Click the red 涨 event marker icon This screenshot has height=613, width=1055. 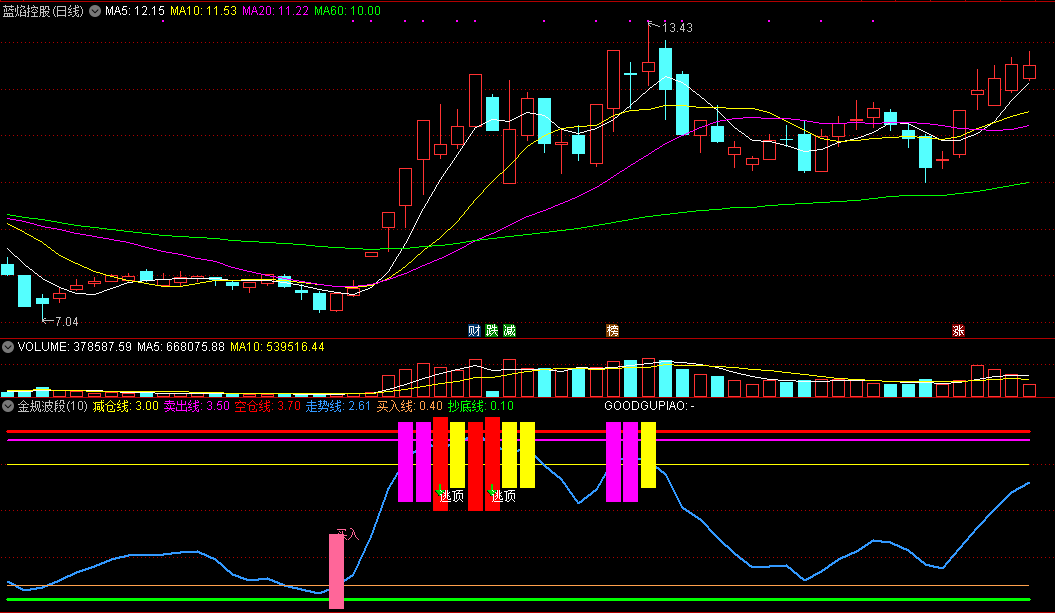pyautogui.click(x=958, y=330)
